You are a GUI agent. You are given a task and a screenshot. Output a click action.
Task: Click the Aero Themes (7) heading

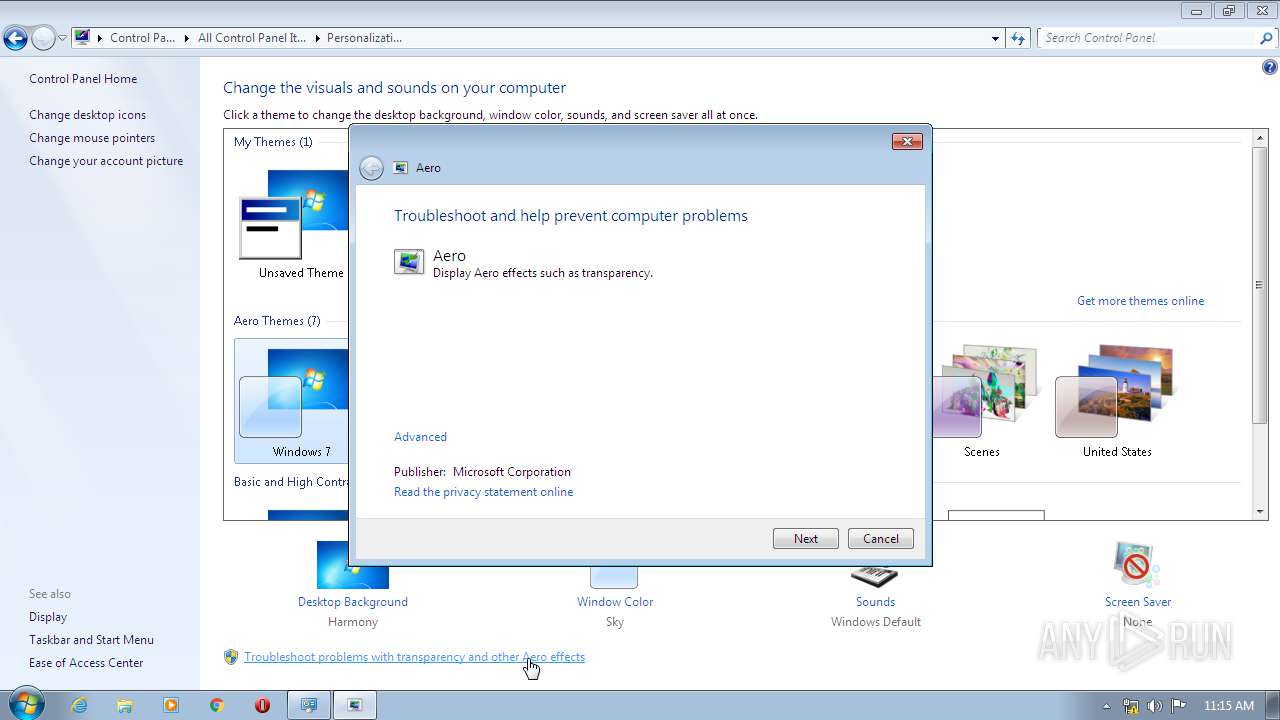(277, 321)
